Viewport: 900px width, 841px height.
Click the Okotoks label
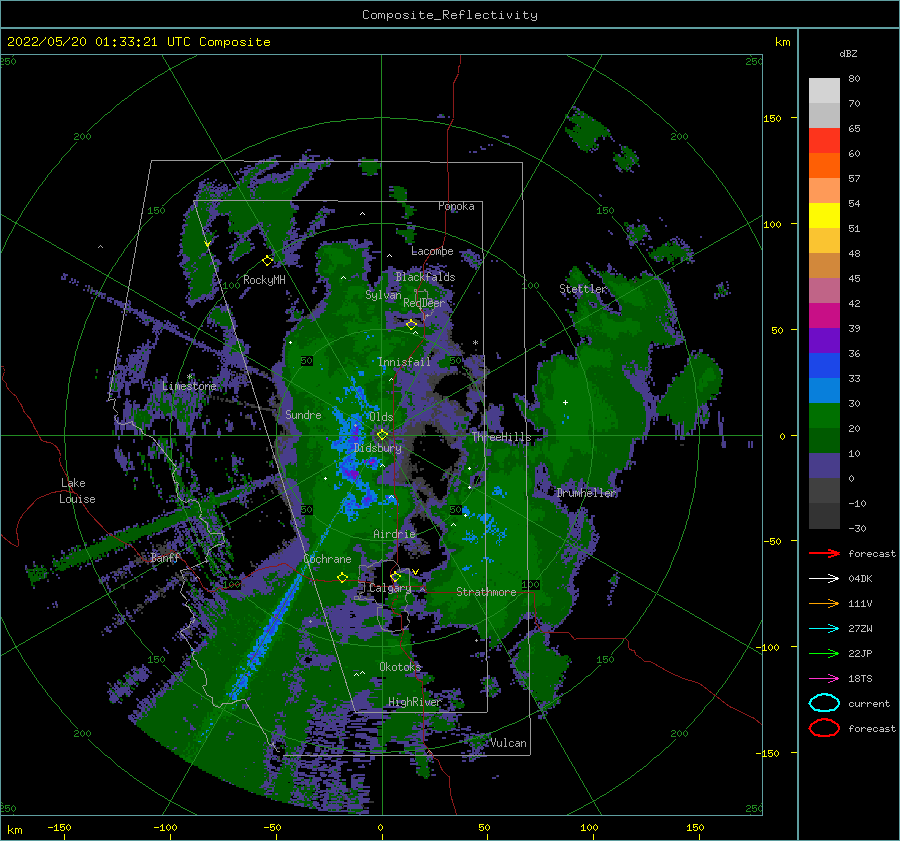[x=400, y=666]
